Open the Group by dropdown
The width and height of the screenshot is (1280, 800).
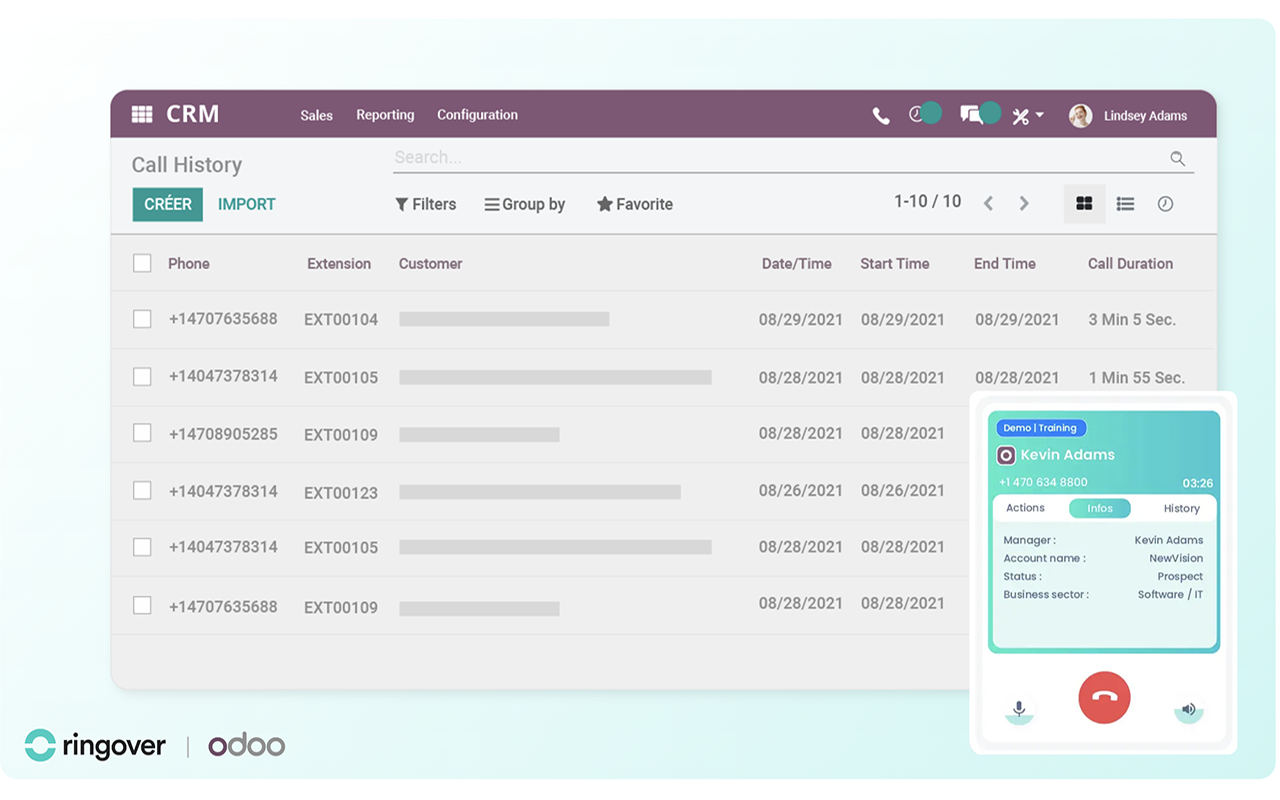(x=525, y=204)
